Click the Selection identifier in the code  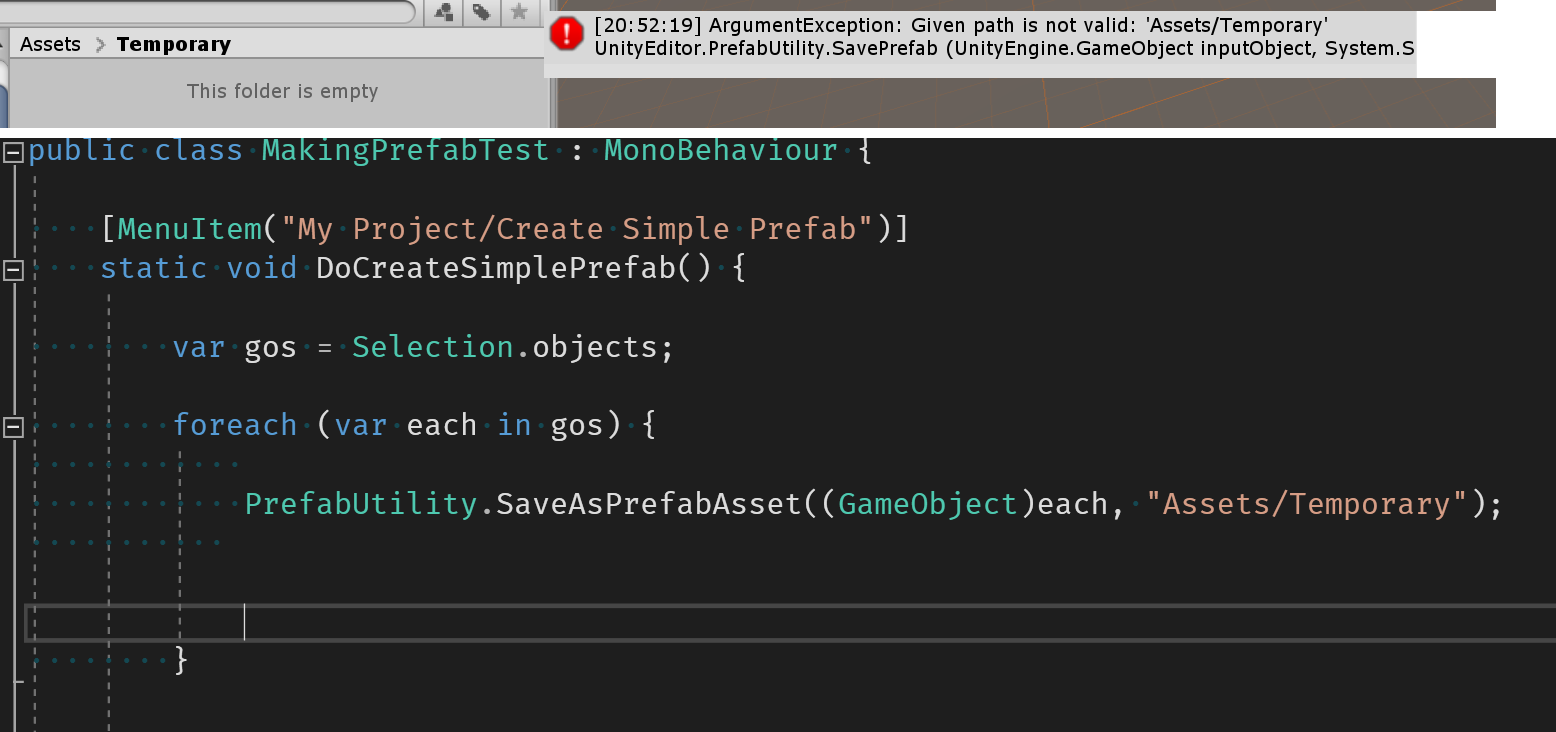click(433, 347)
